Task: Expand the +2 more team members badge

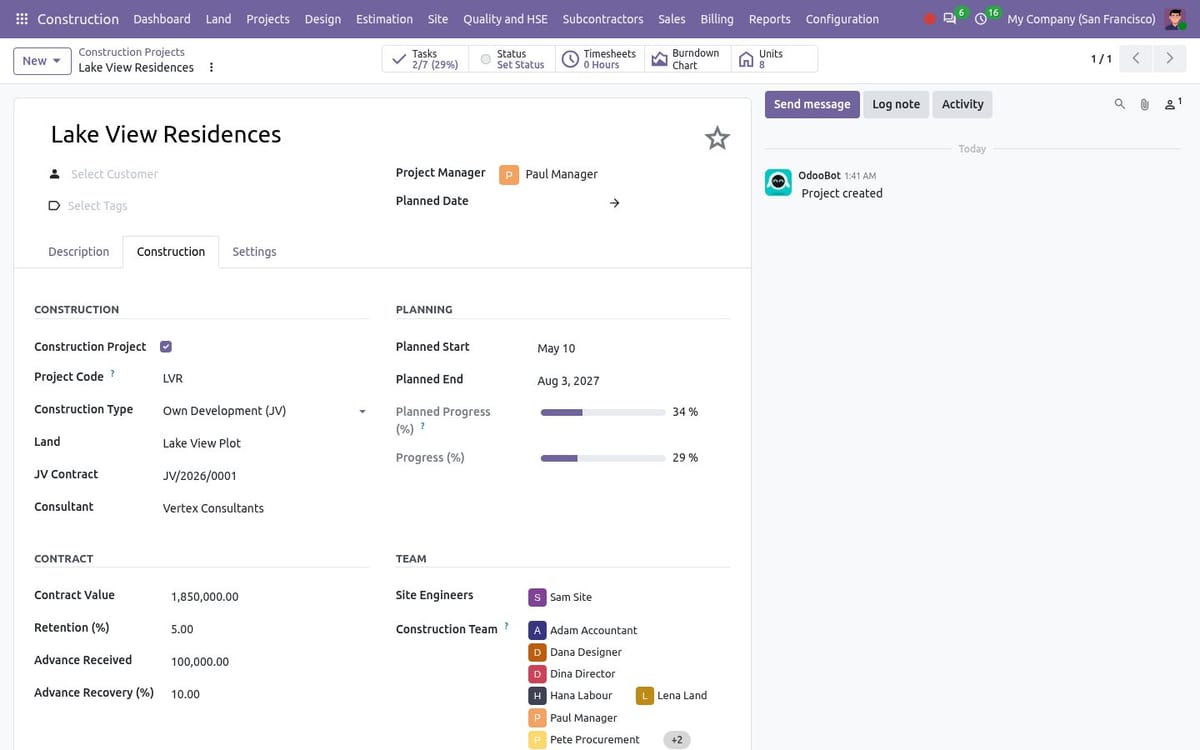Action: click(677, 740)
